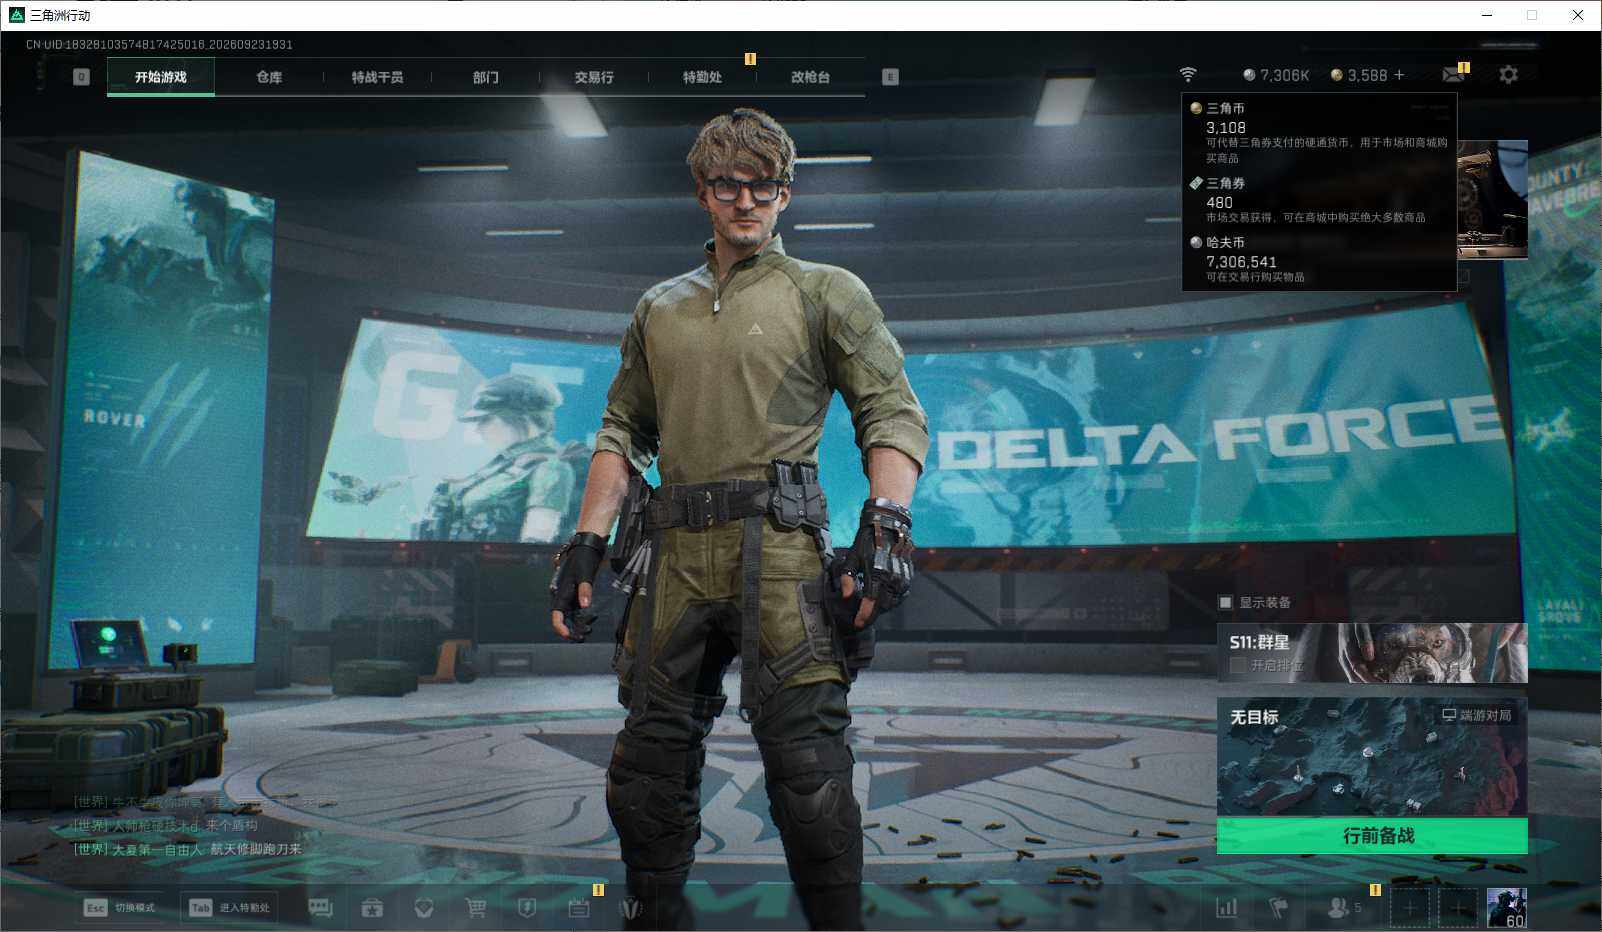This screenshot has height=932, width=1602.
Task: Open the settings gear icon
Action: click(1508, 75)
